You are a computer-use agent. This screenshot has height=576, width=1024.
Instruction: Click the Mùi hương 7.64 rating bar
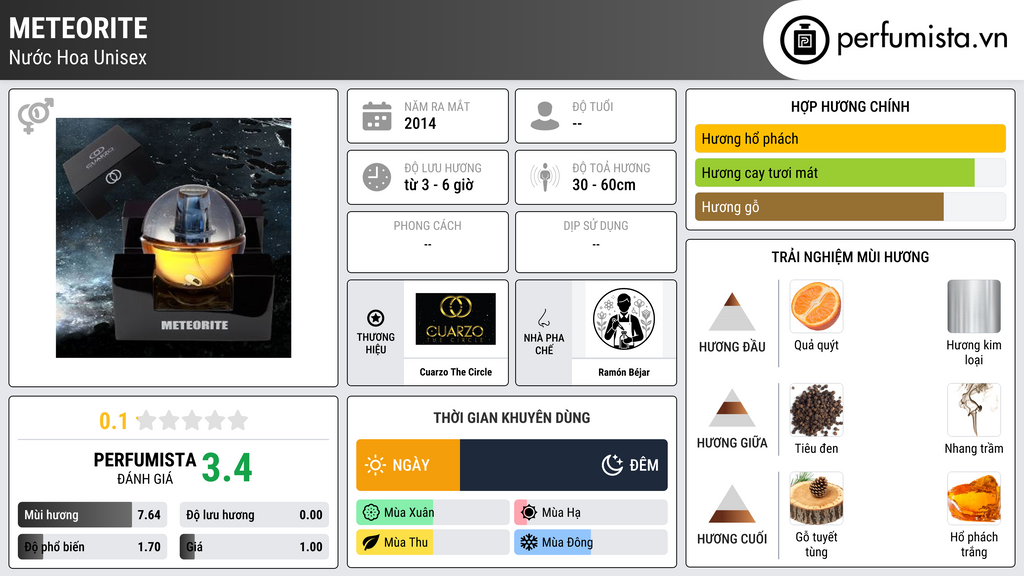[x=92, y=515]
